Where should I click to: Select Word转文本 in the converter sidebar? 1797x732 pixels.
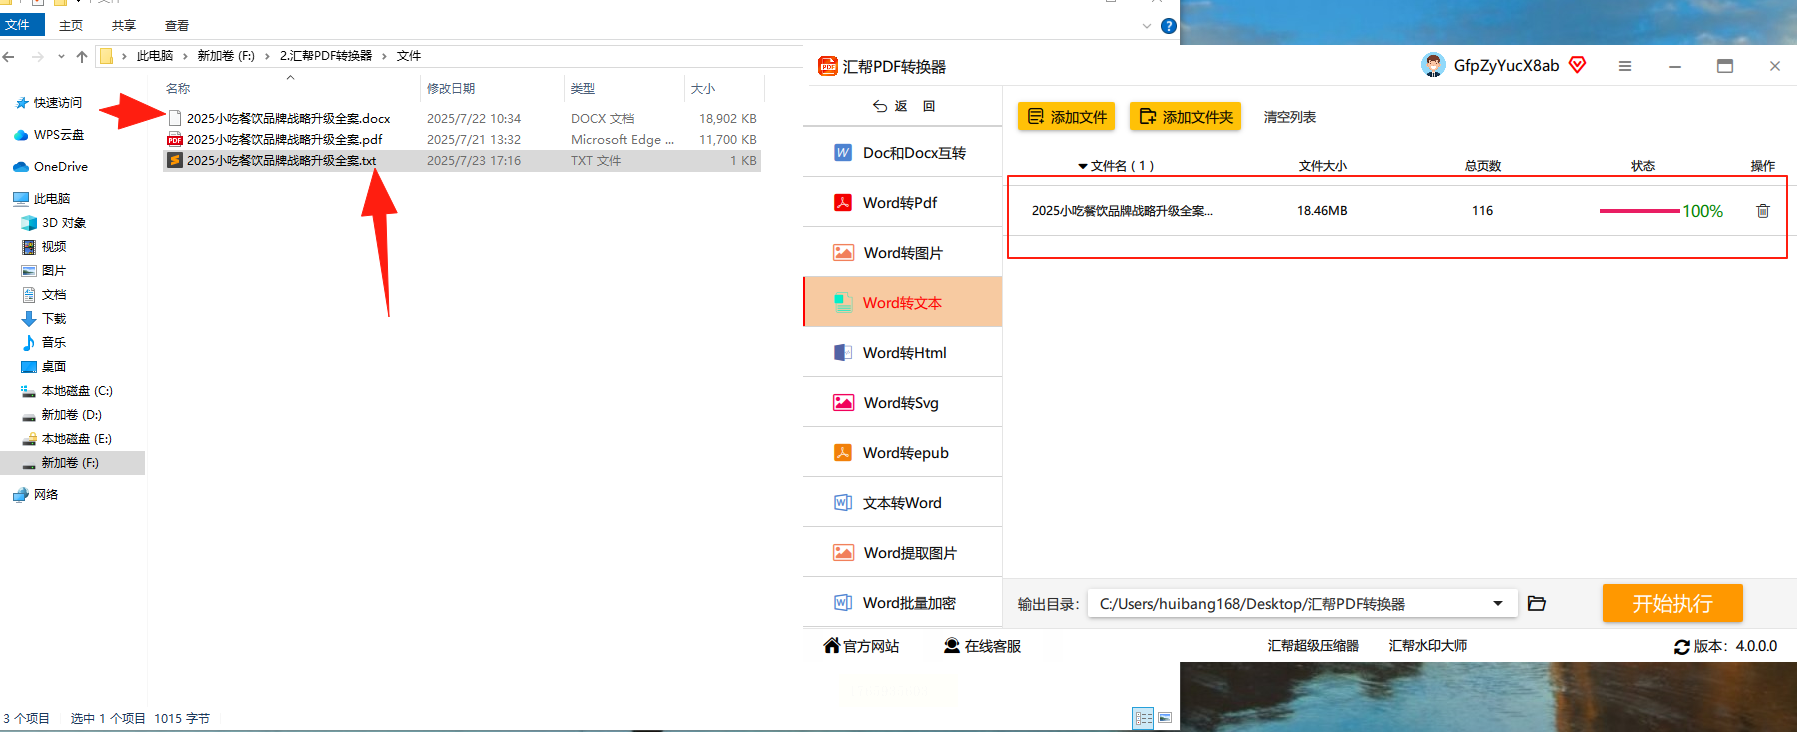[903, 303]
